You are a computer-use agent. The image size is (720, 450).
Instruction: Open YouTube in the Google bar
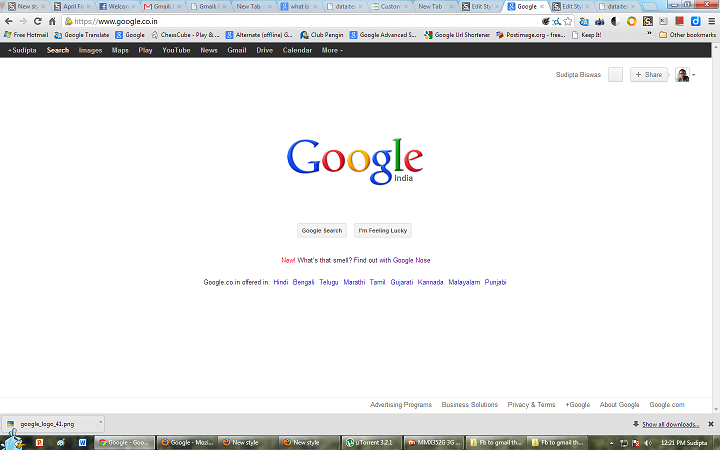[176, 50]
